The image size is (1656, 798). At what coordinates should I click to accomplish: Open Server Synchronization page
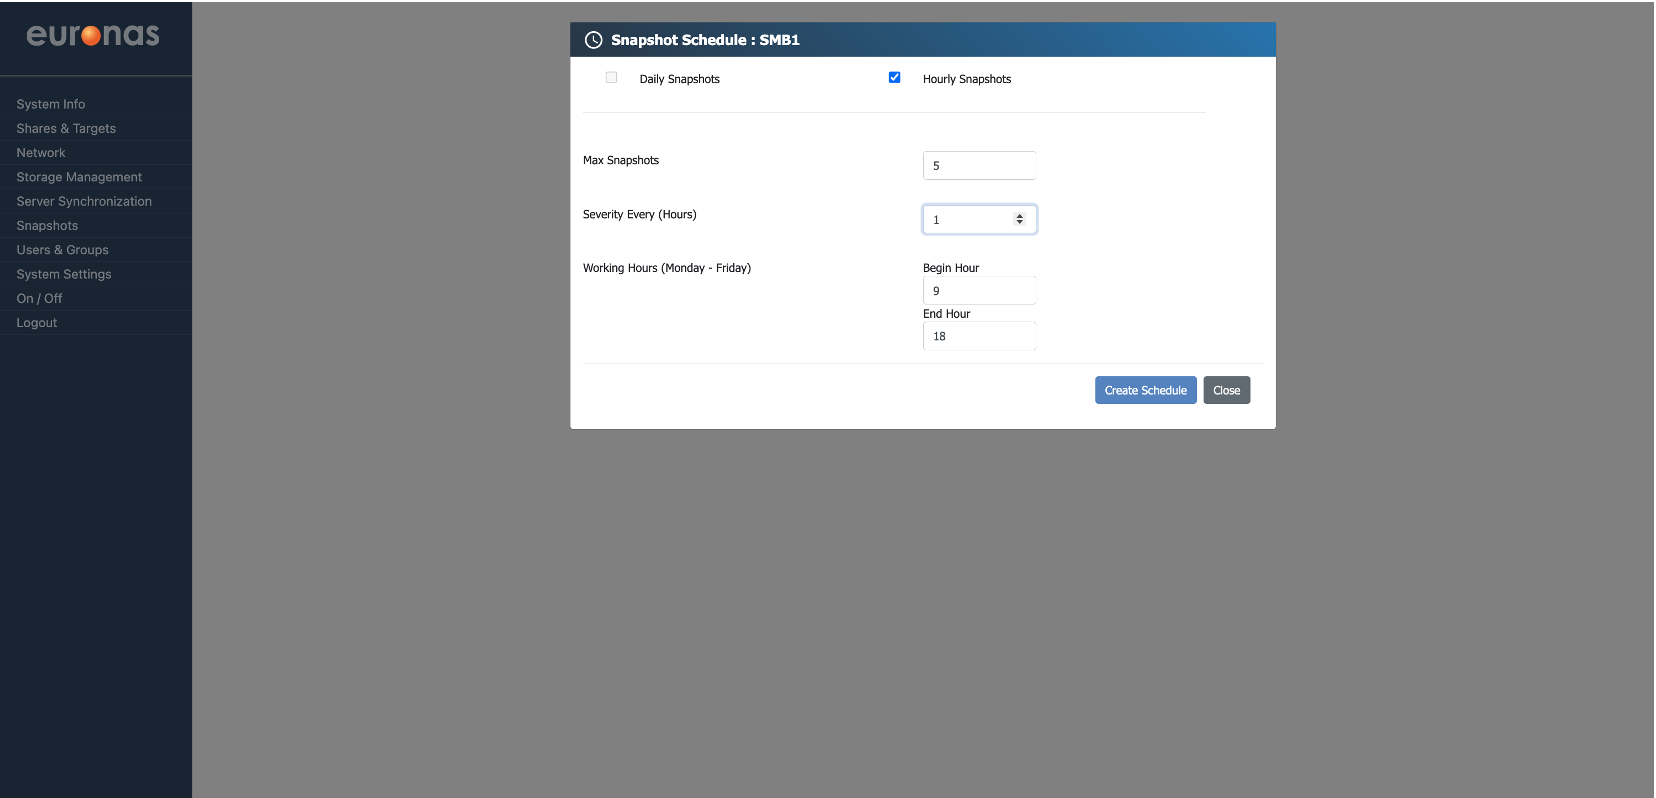pos(84,202)
